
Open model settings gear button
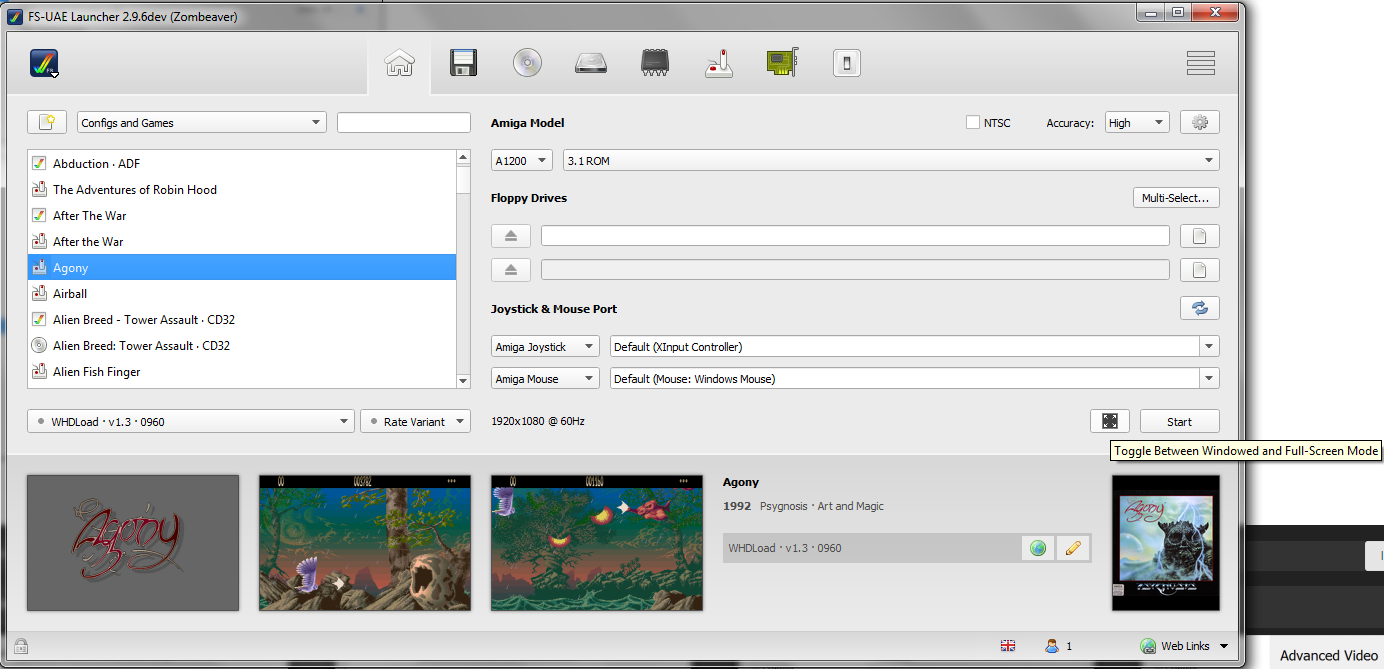1200,122
